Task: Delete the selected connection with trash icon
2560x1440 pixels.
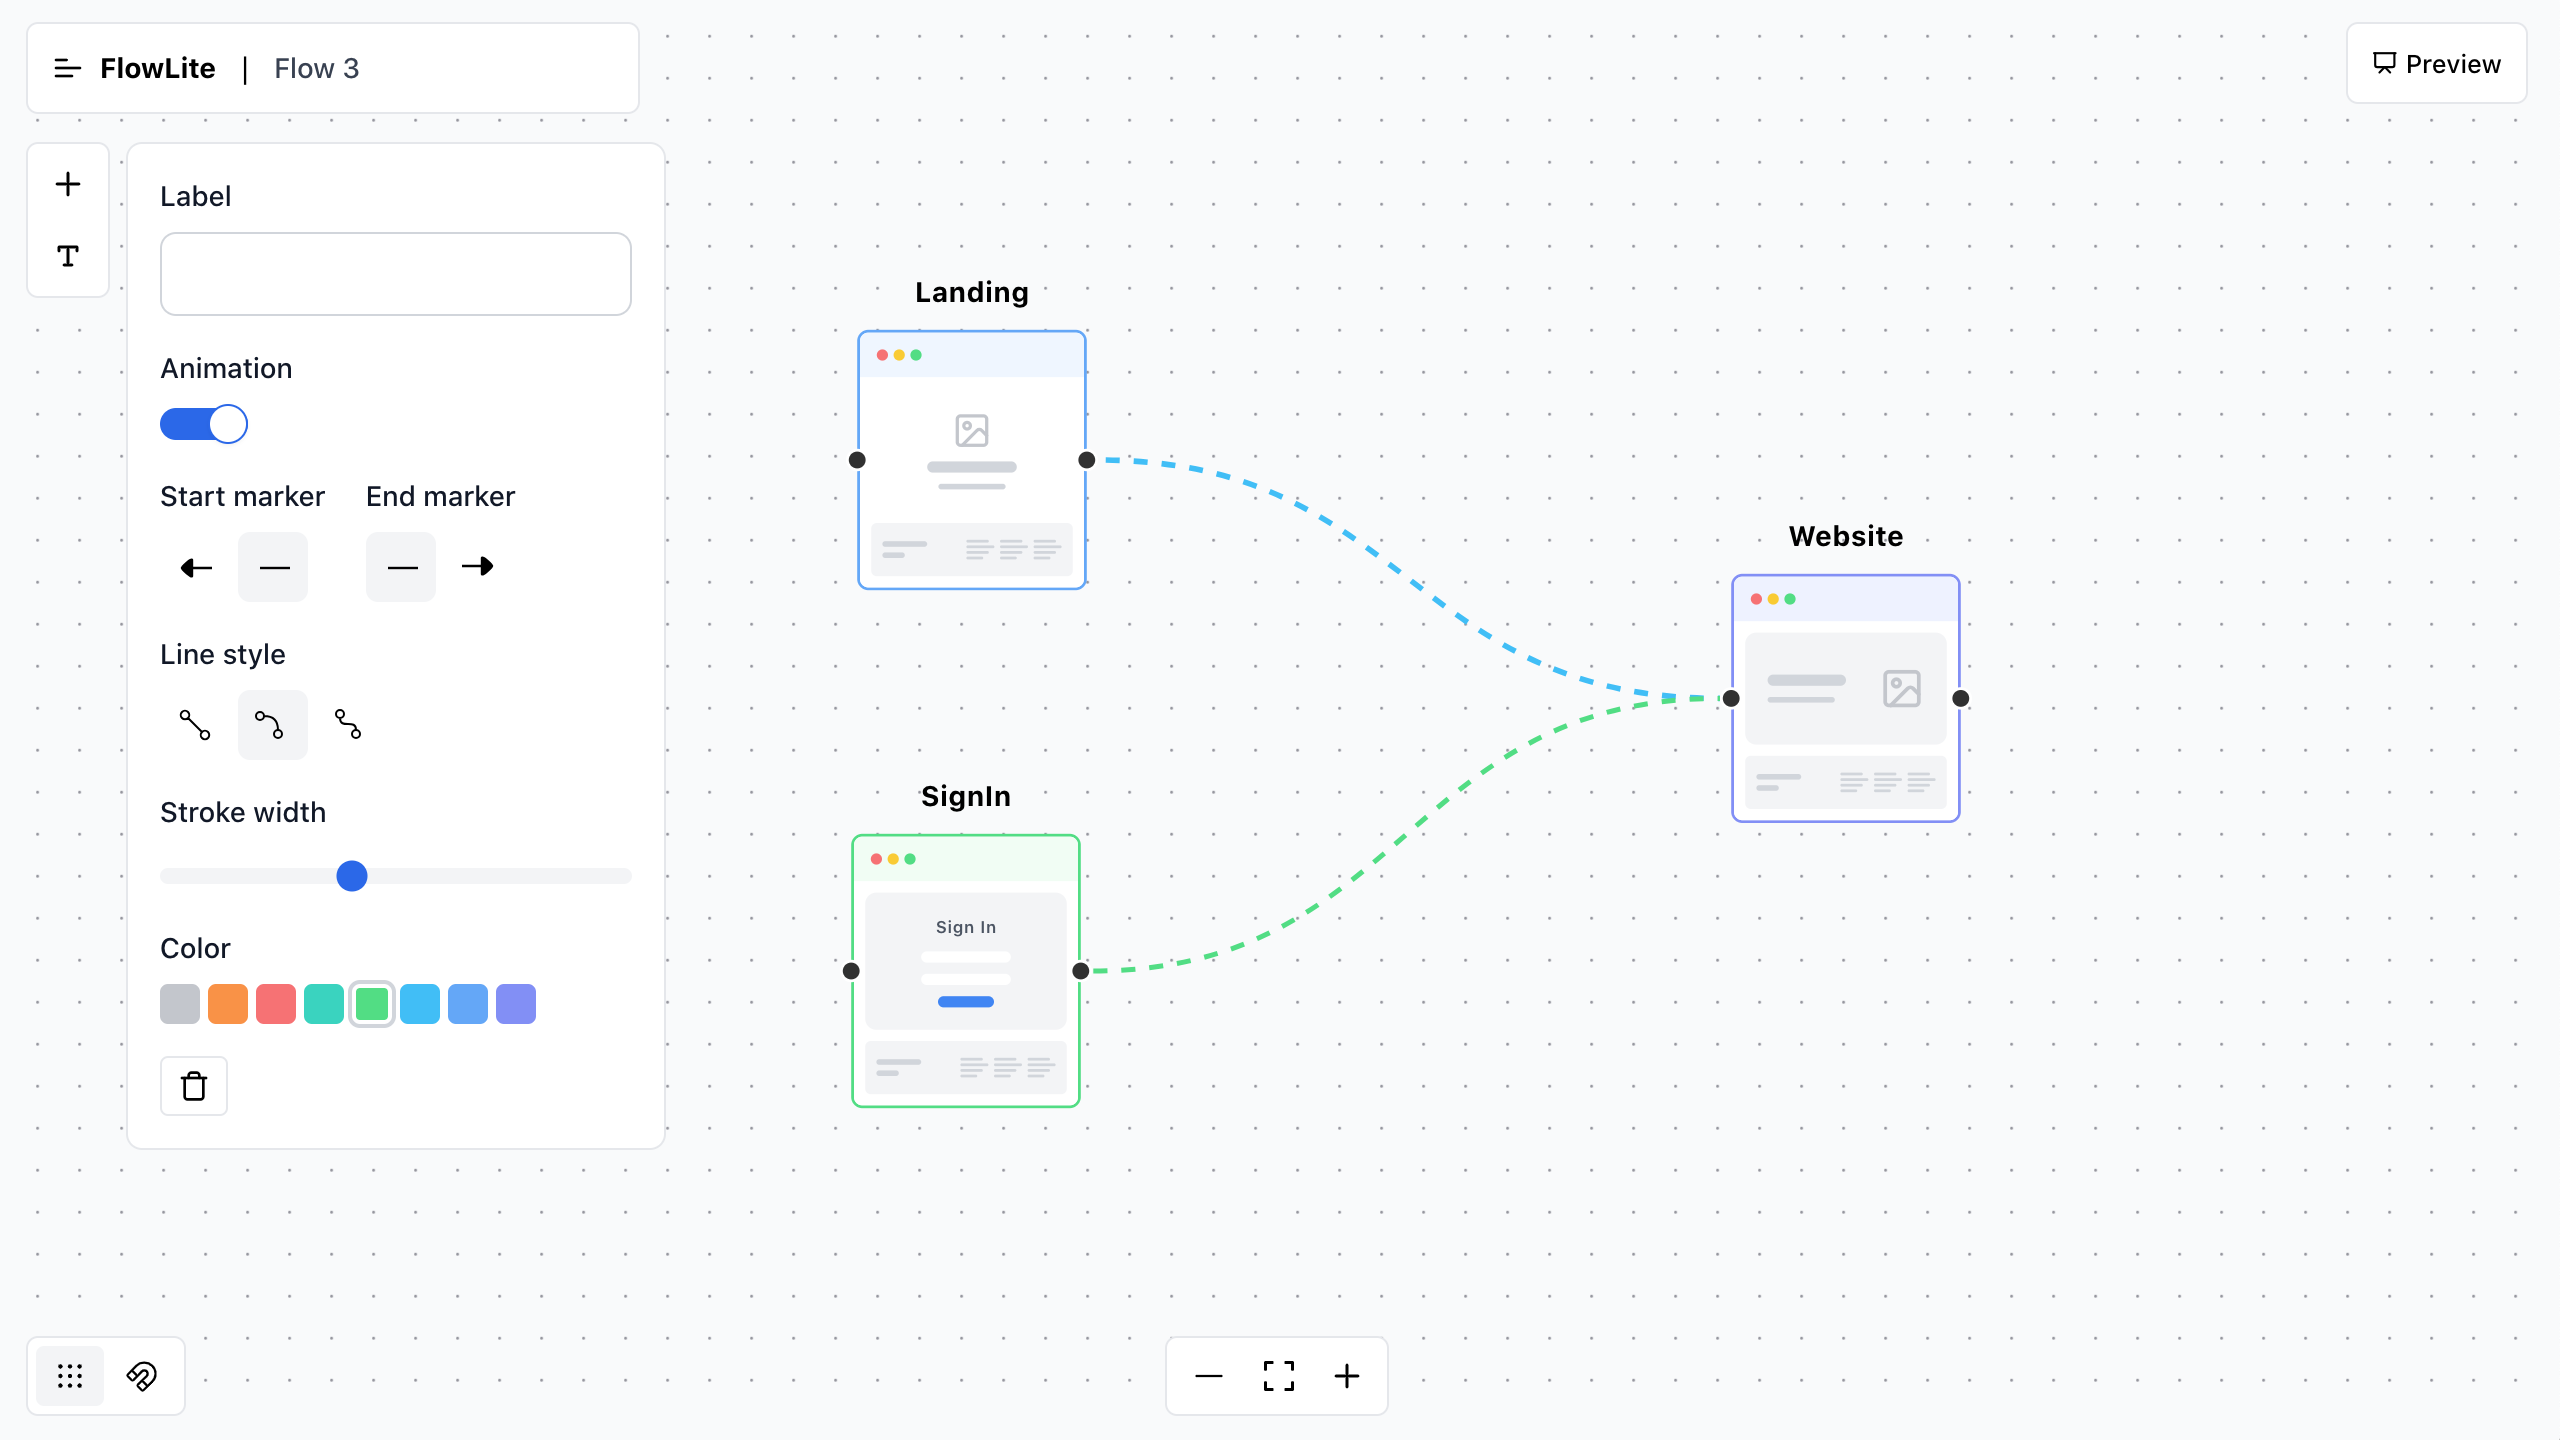Action: pyautogui.click(x=193, y=1086)
